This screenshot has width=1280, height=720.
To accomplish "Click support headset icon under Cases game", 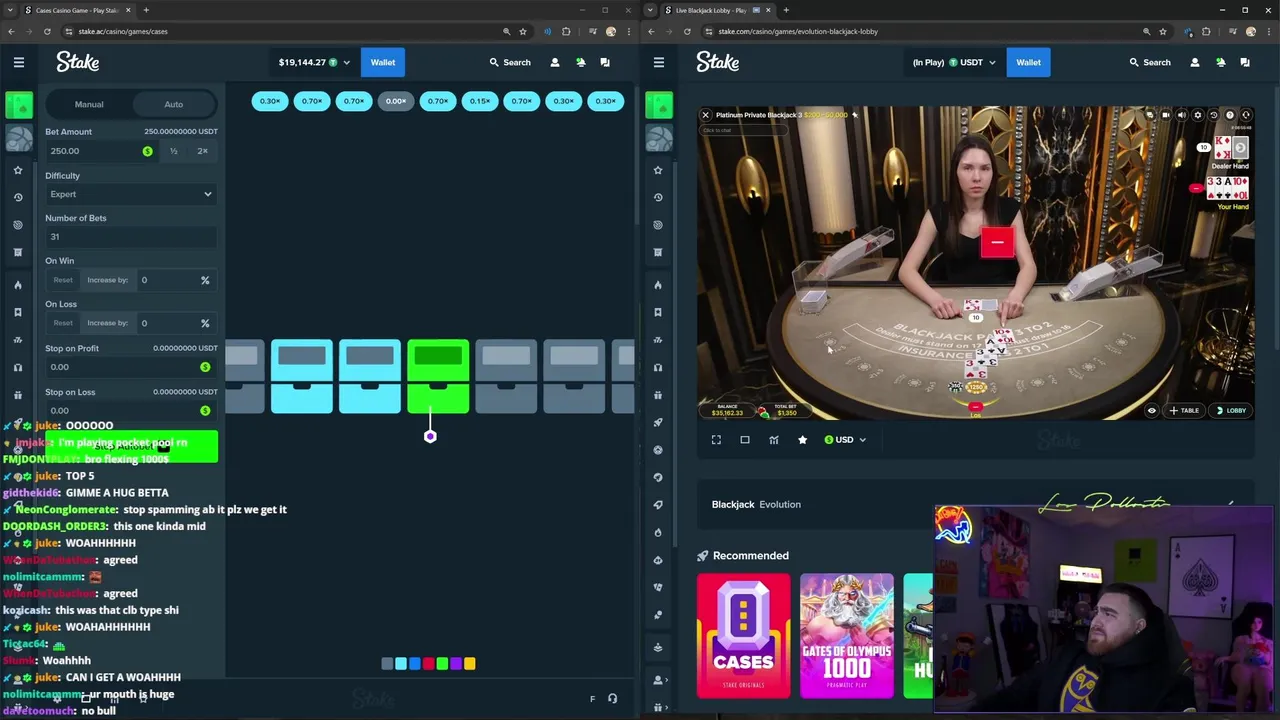I will tap(613, 699).
